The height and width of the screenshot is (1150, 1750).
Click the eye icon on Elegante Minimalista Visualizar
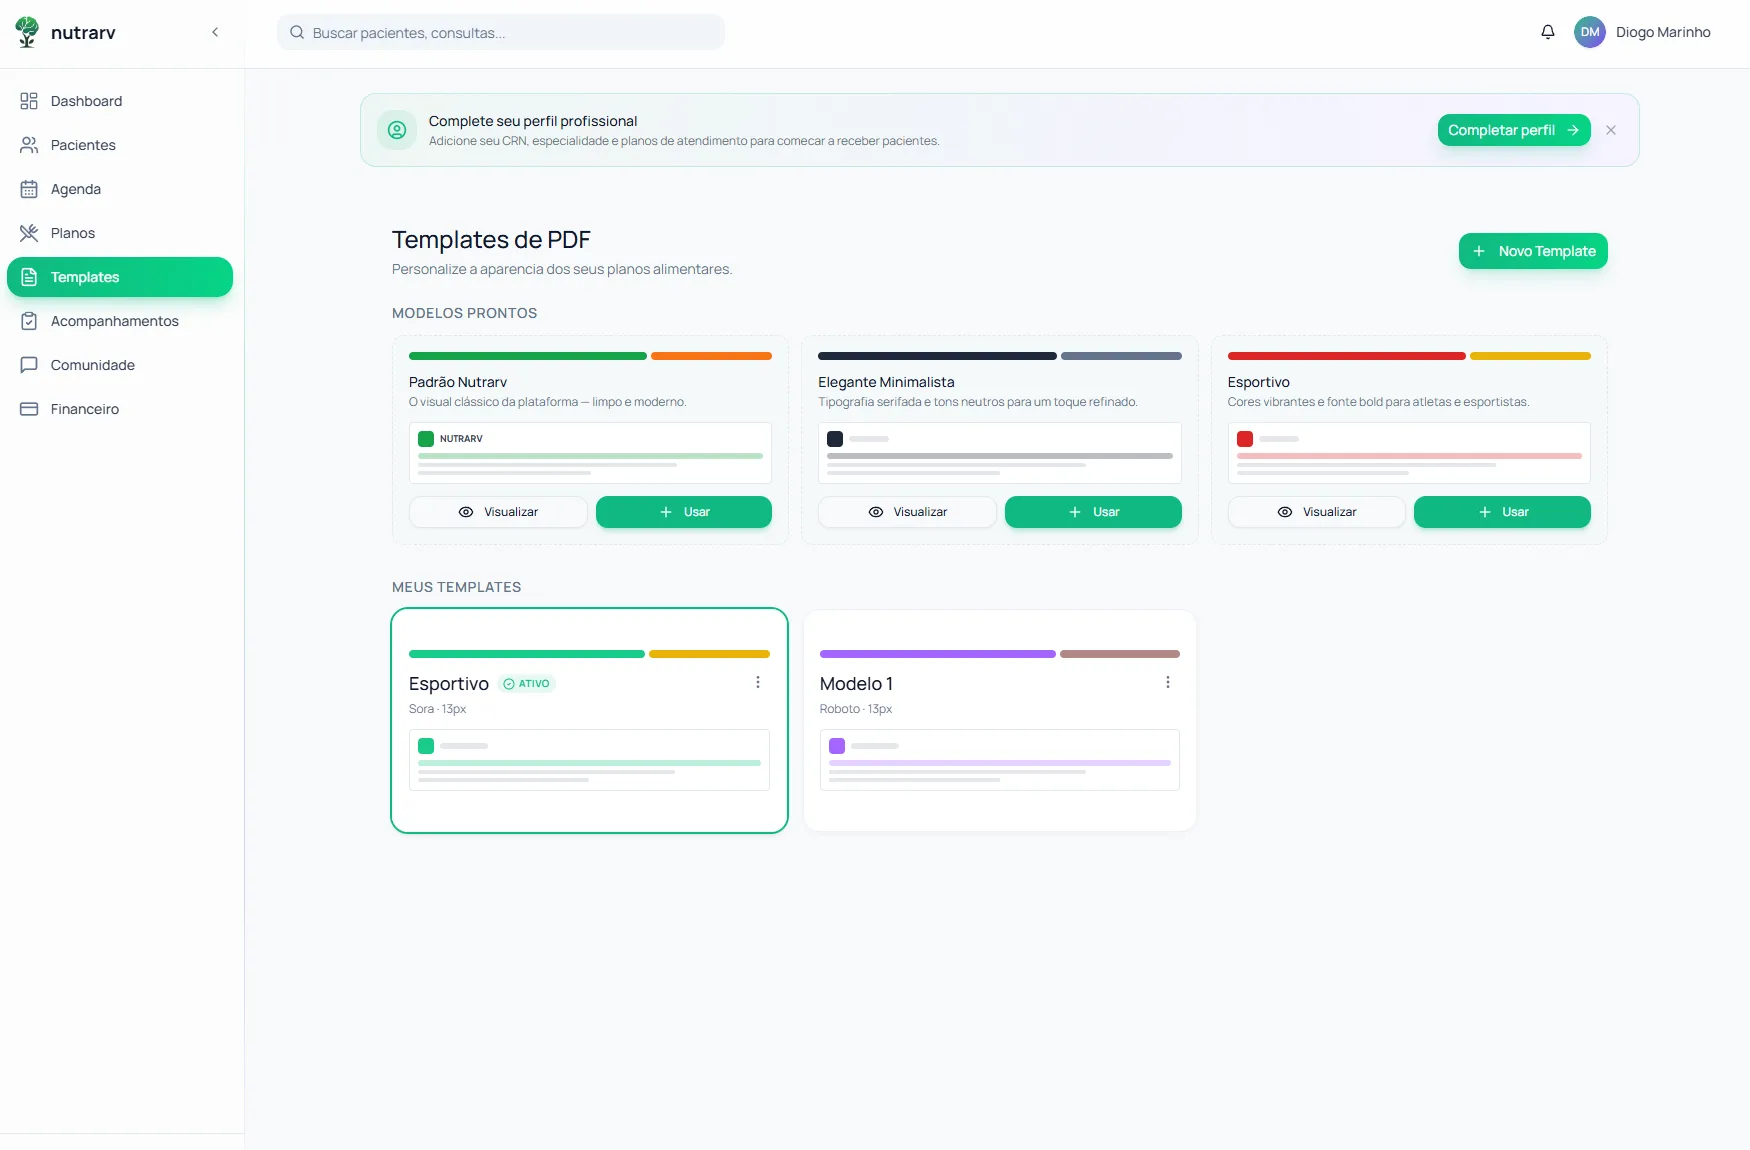[x=875, y=512]
